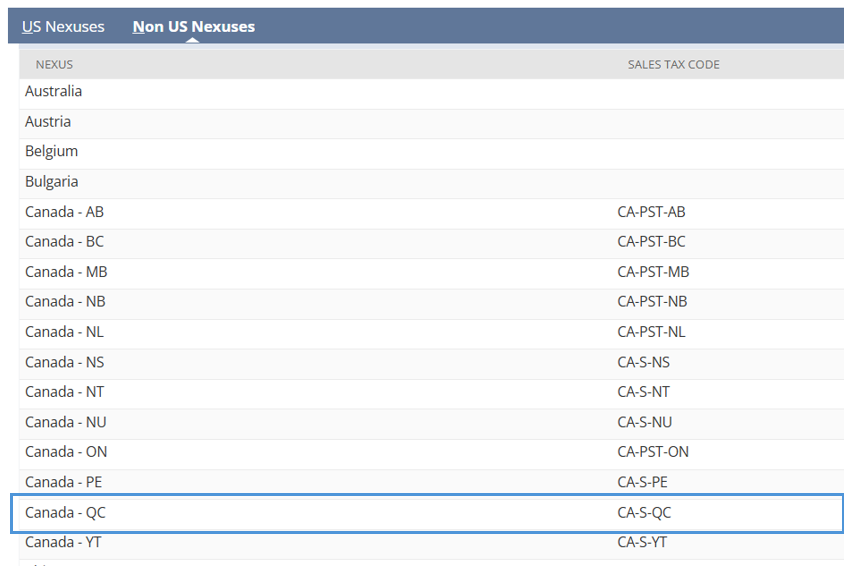
Task: Click the CA-S-PE sales tax code
Action: click(x=642, y=482)
